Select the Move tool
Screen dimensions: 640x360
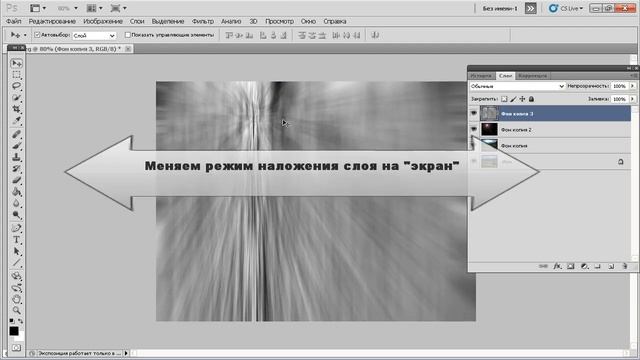(x=16, y=63)
